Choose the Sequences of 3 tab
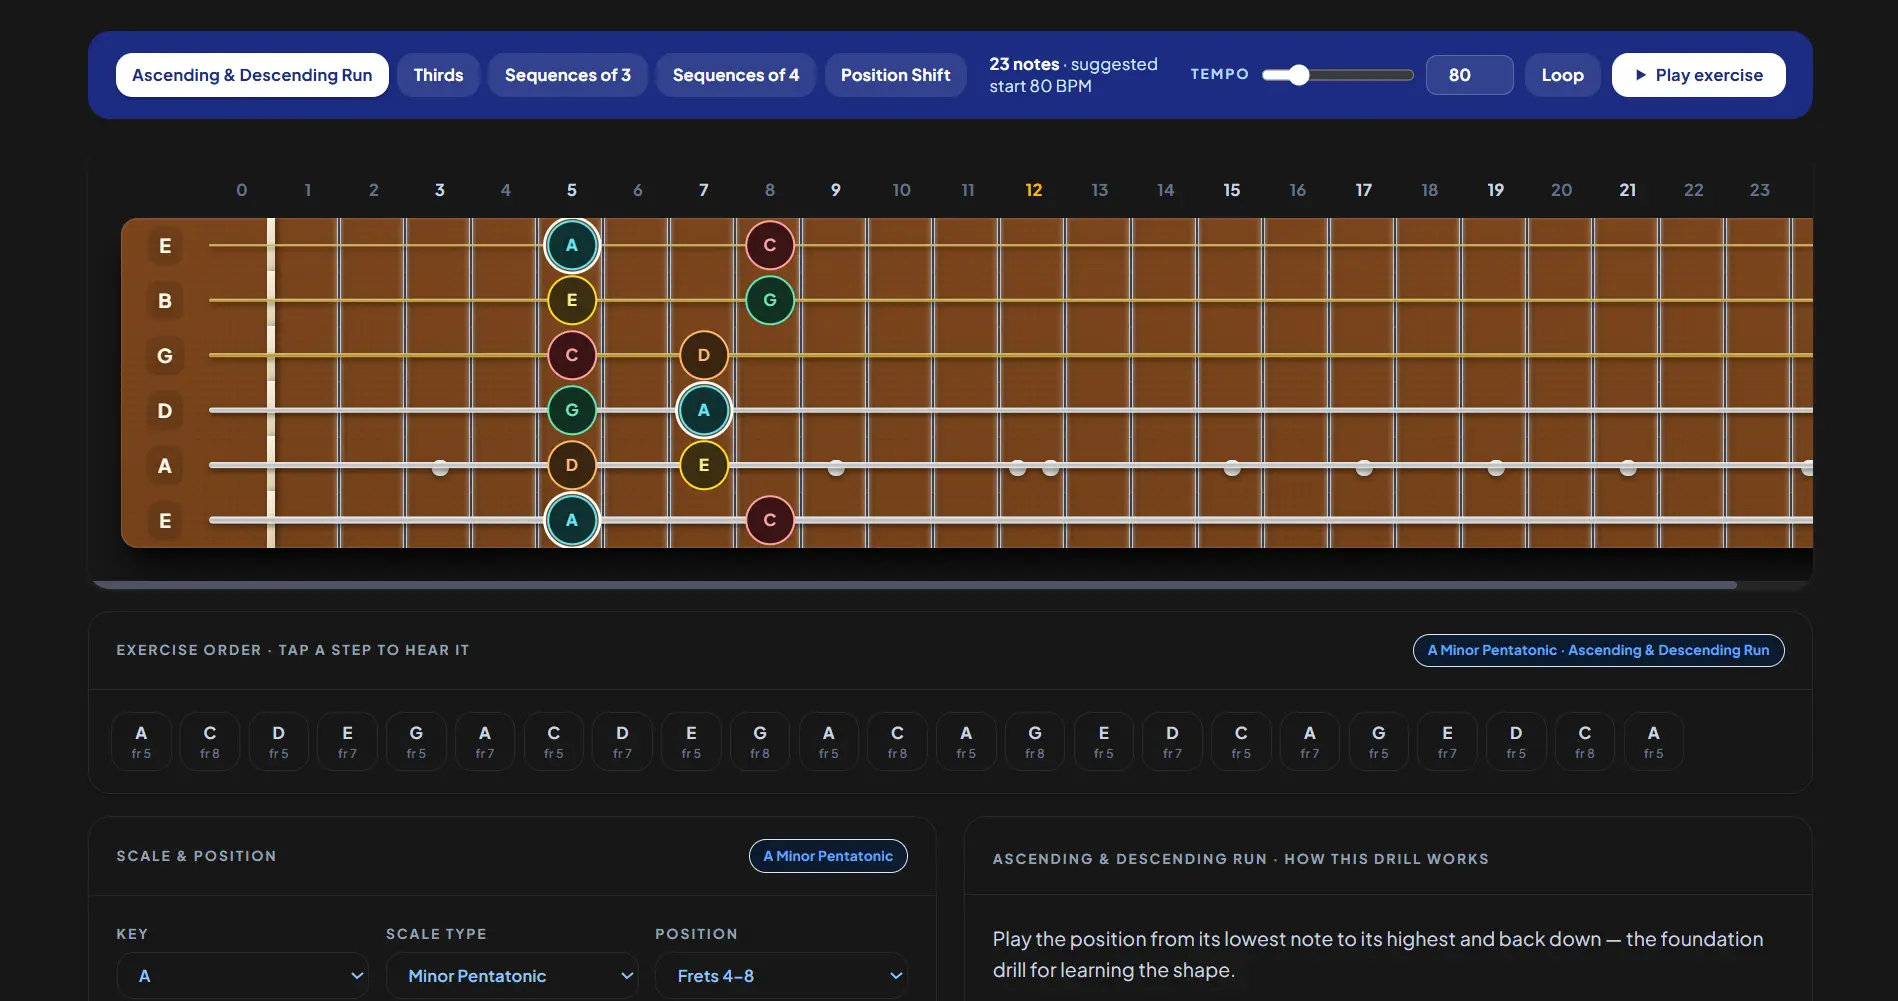The width and height of the screenshot is (1898, 1001). pyautogui.click(x=567, y=75)
